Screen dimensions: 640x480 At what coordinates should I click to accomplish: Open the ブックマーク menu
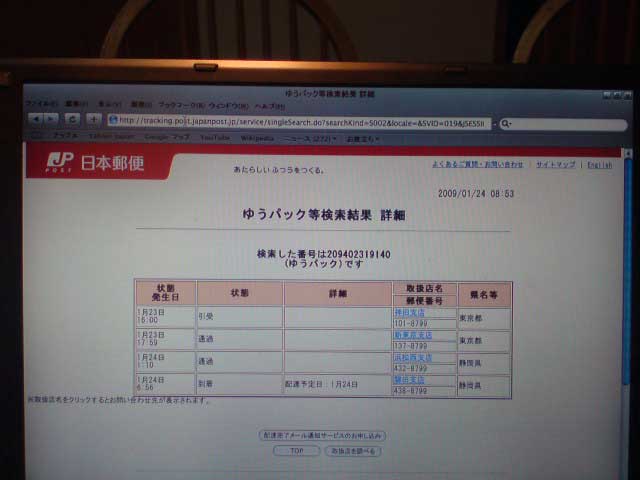181,105
